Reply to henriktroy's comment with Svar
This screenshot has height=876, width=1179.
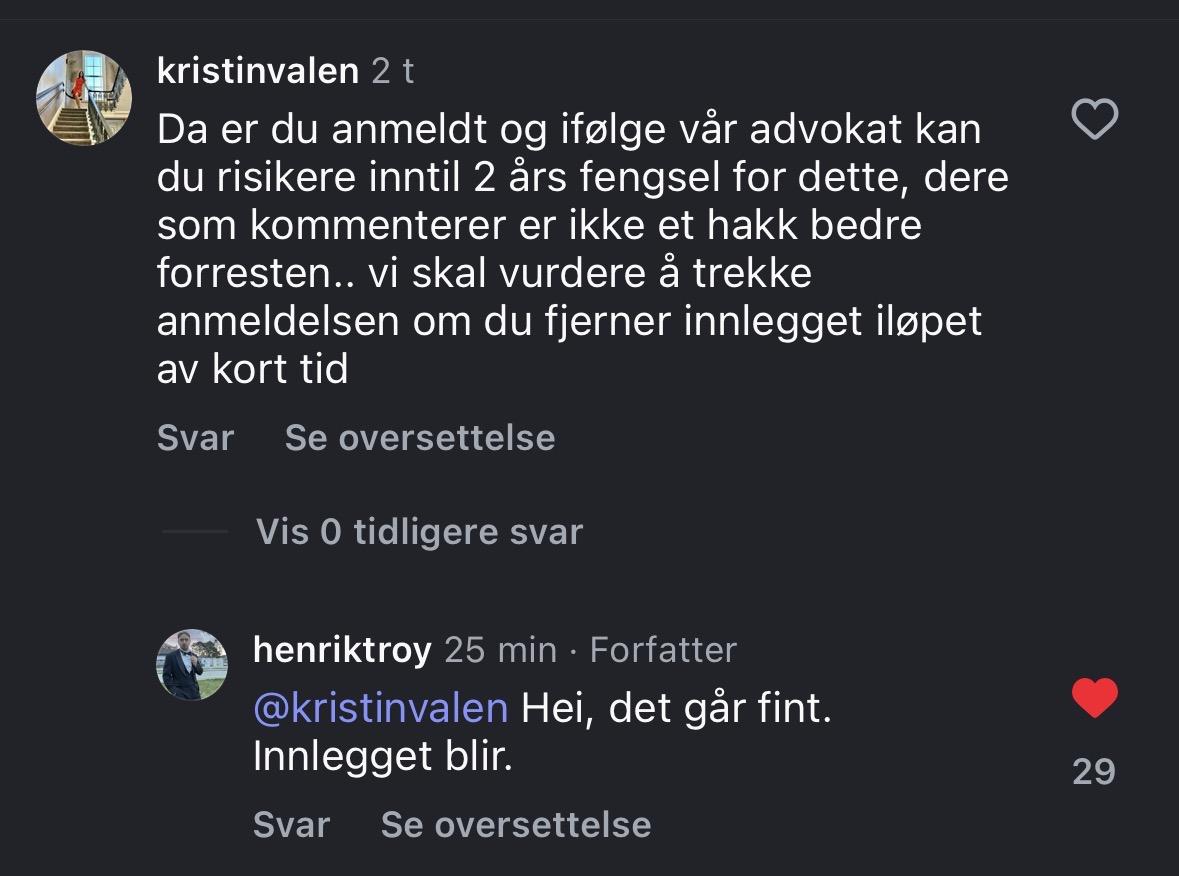pyautogui.click(x=291, y=824)
